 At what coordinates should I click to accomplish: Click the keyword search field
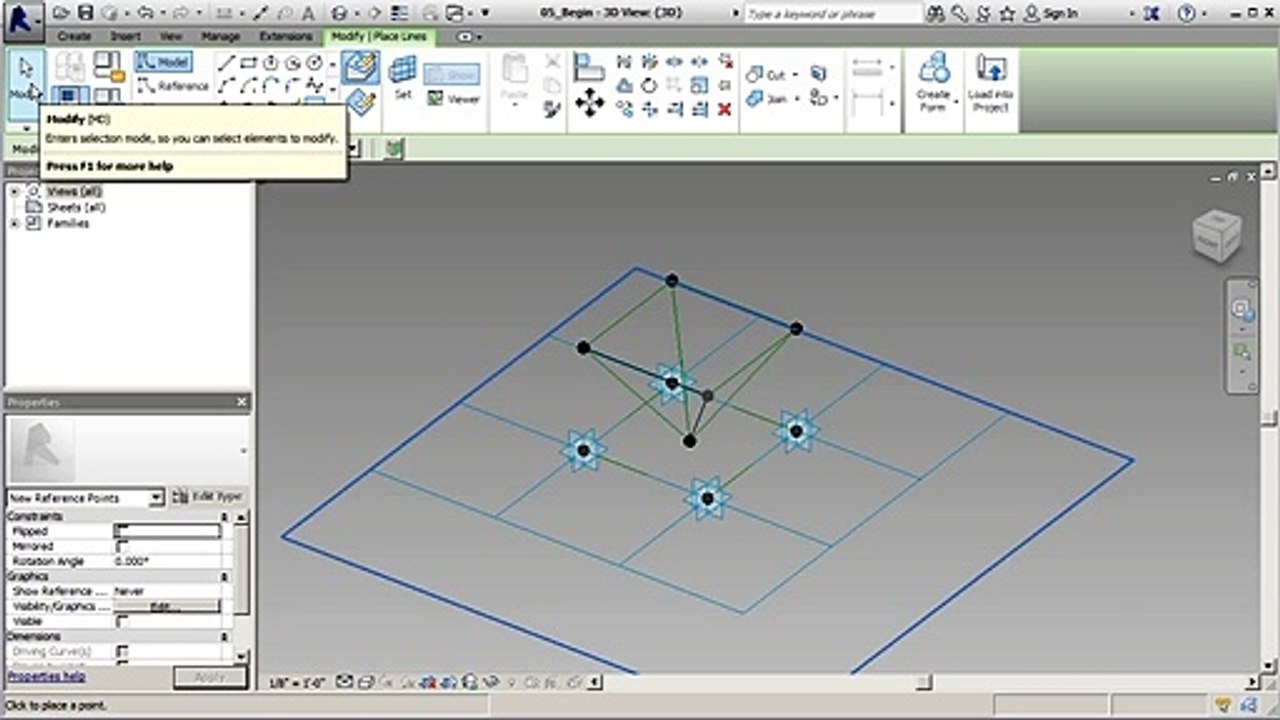(x=833, y=14)
